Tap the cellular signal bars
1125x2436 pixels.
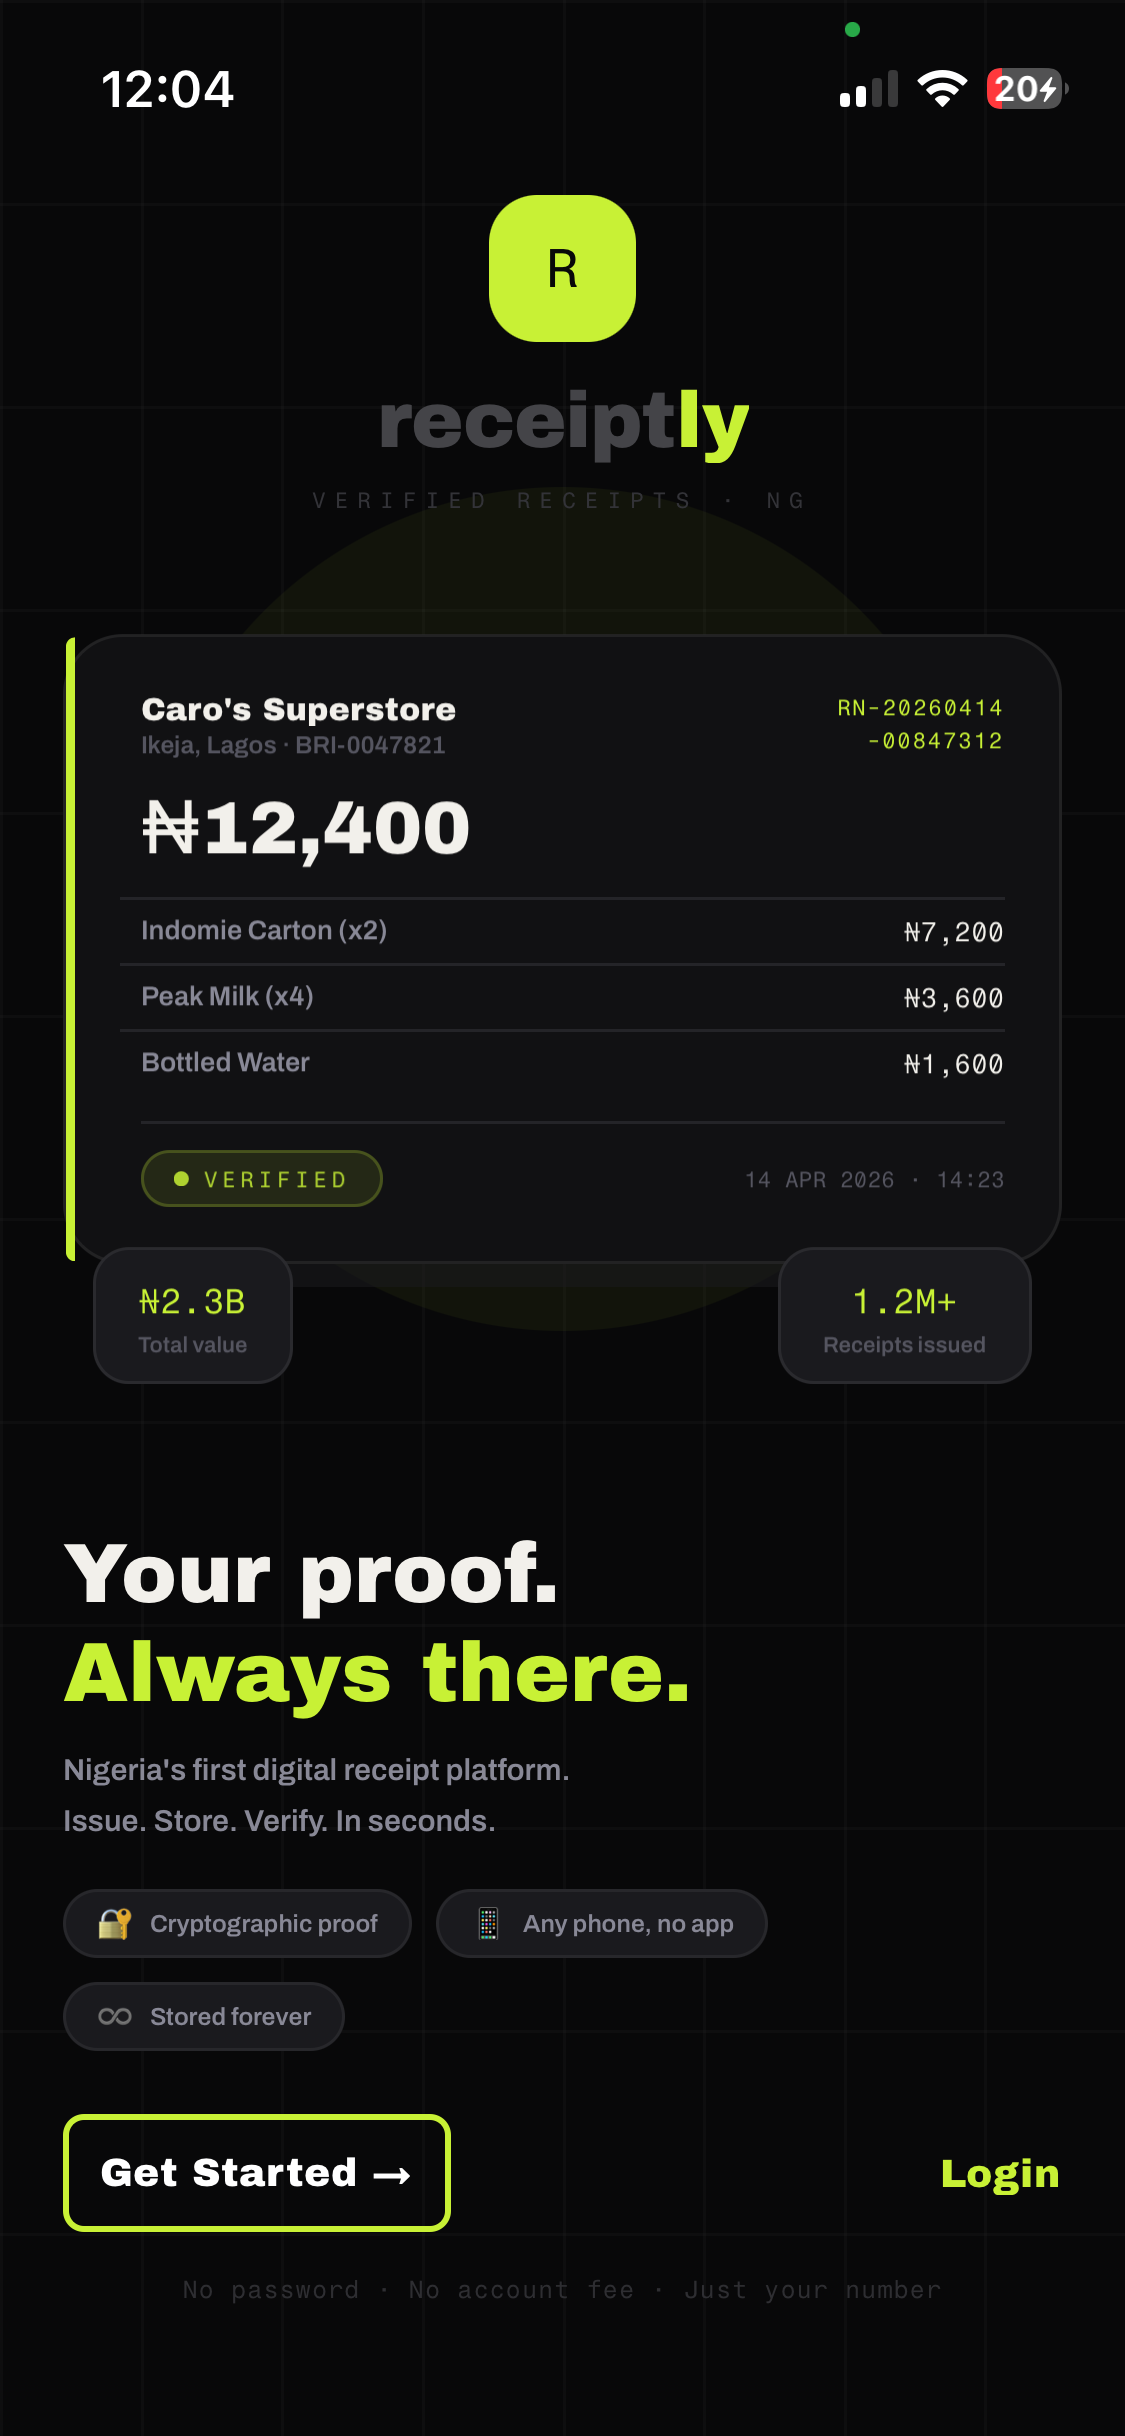868,88
